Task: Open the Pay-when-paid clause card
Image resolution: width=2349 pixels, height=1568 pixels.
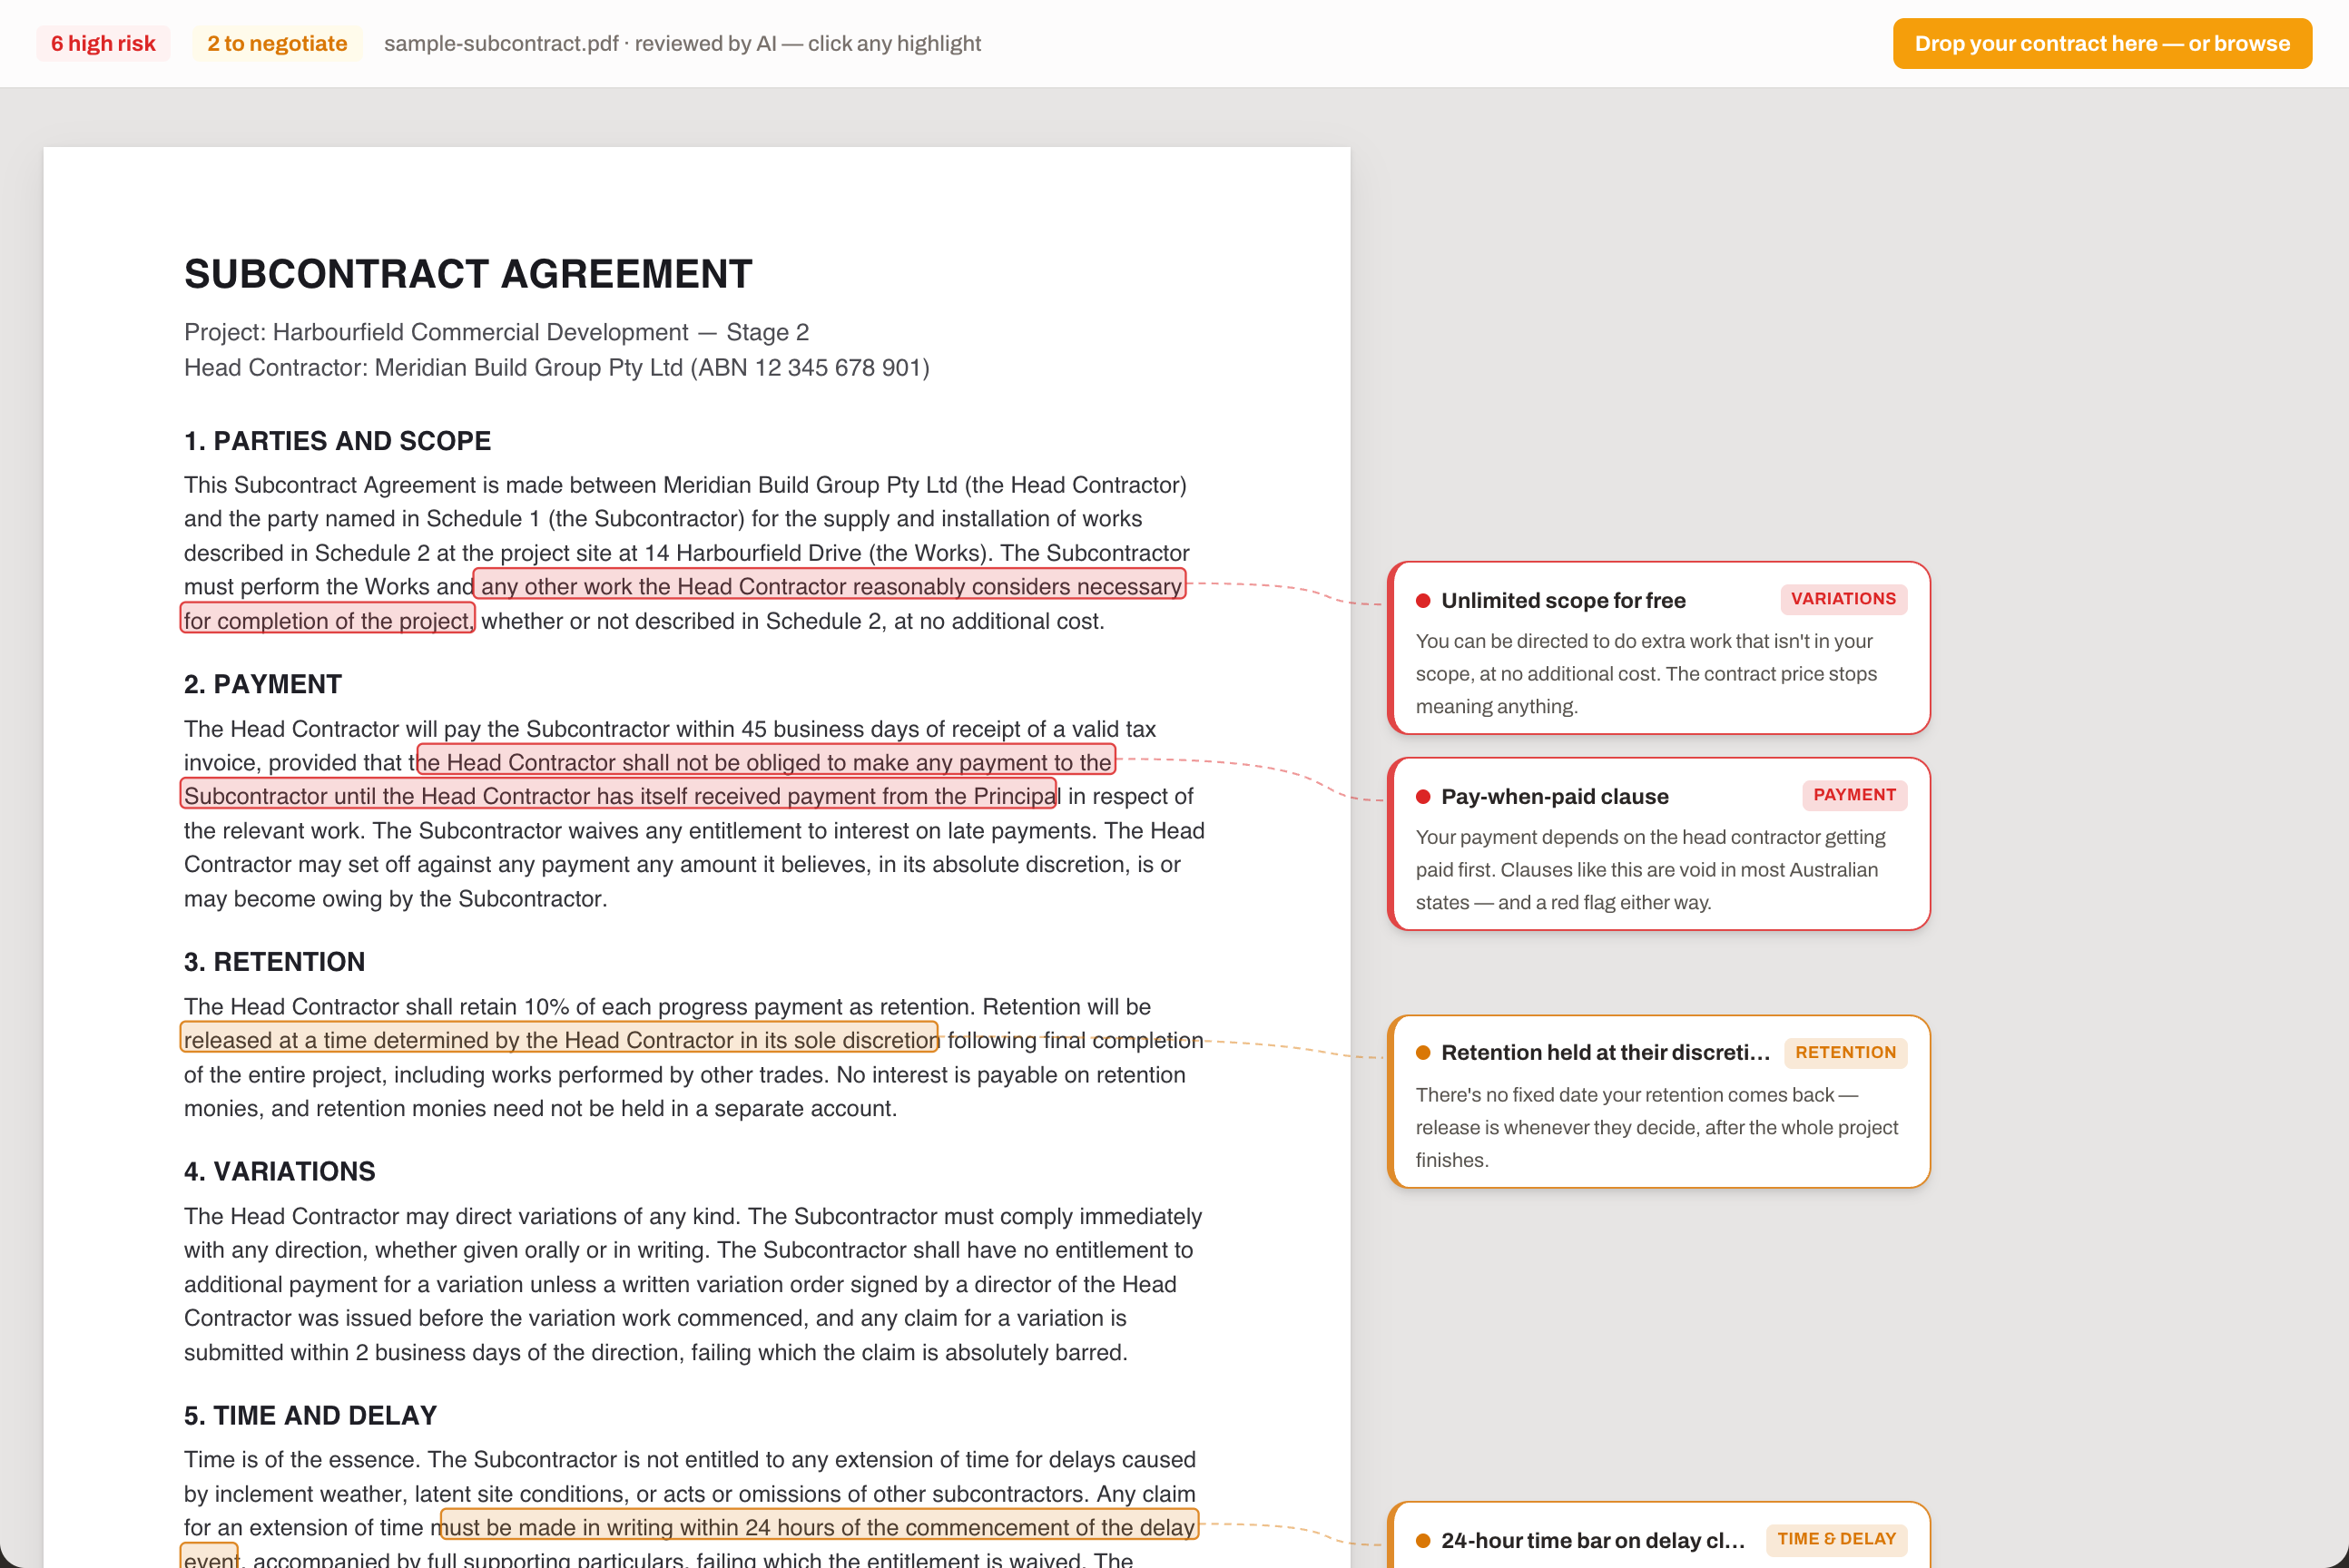Action: pos(1659,844)
